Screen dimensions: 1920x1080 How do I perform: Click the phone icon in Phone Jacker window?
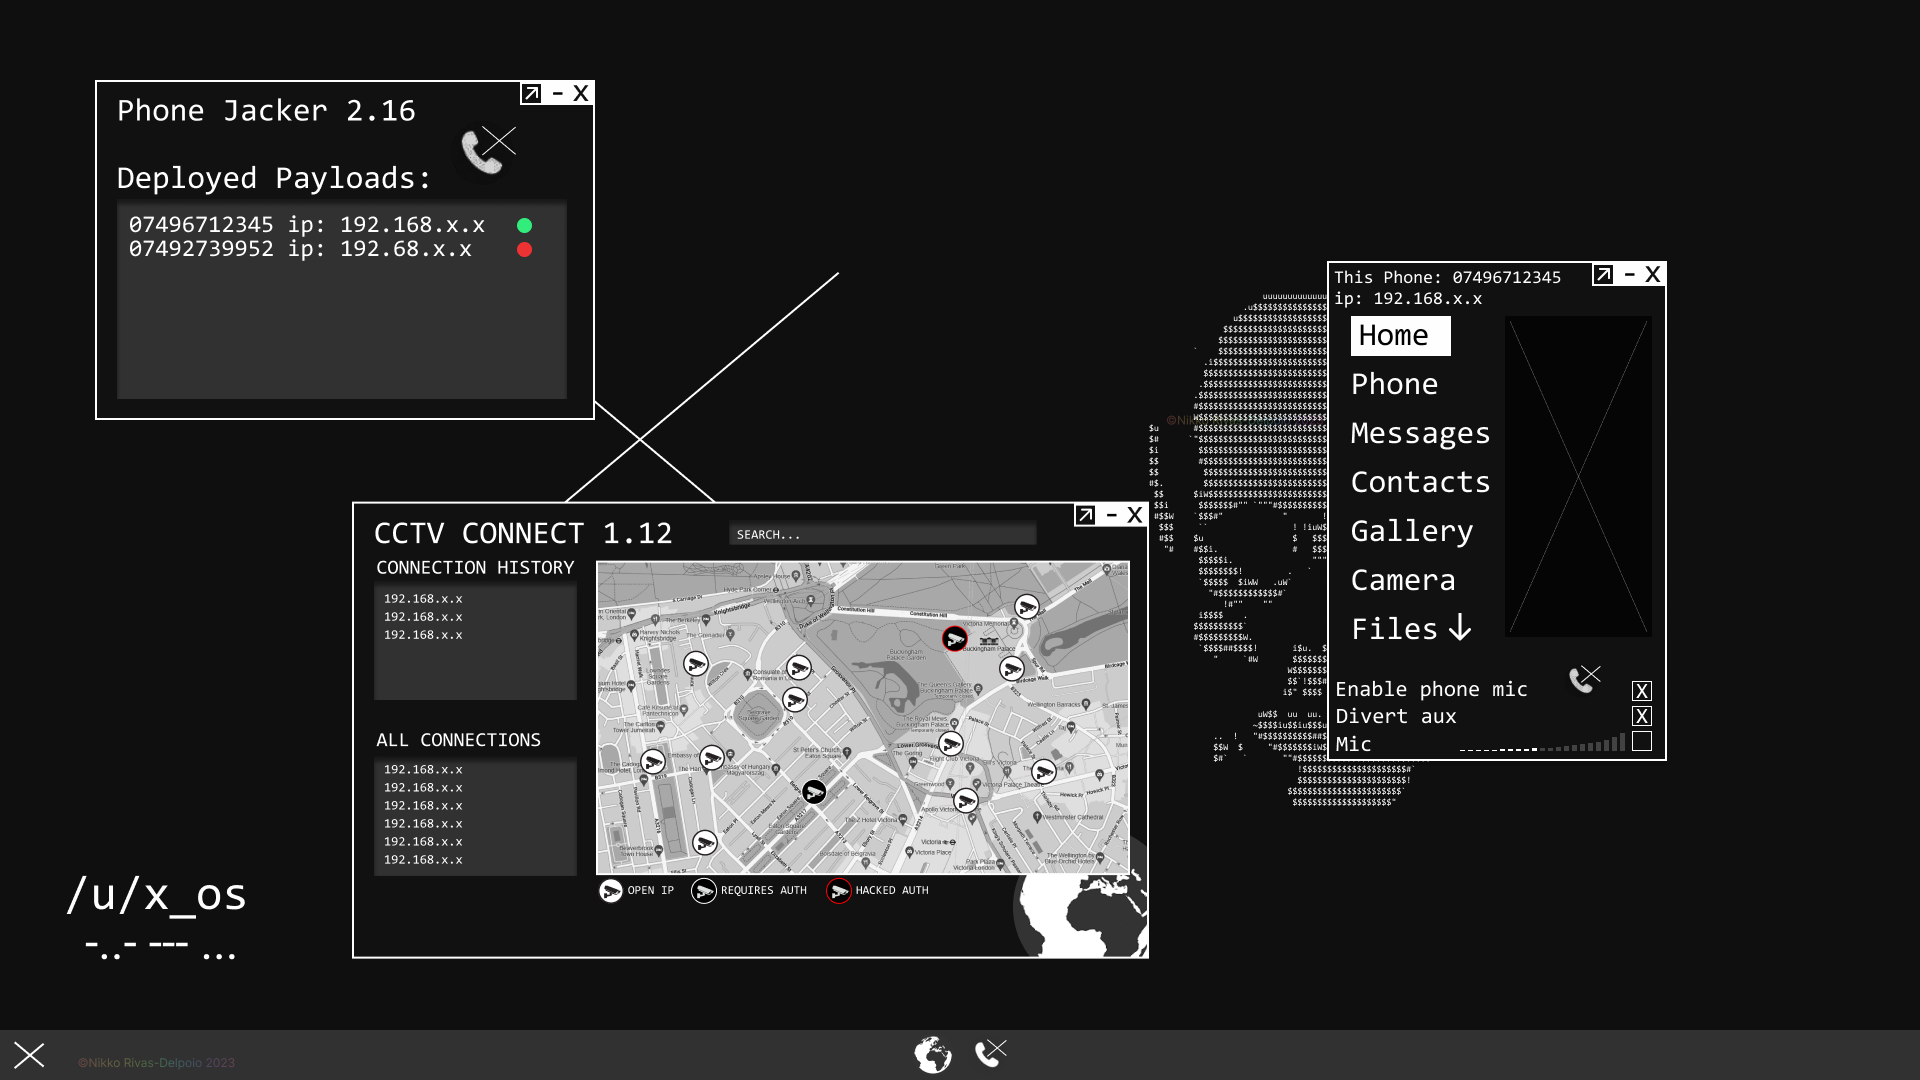(x=485, y=150)
